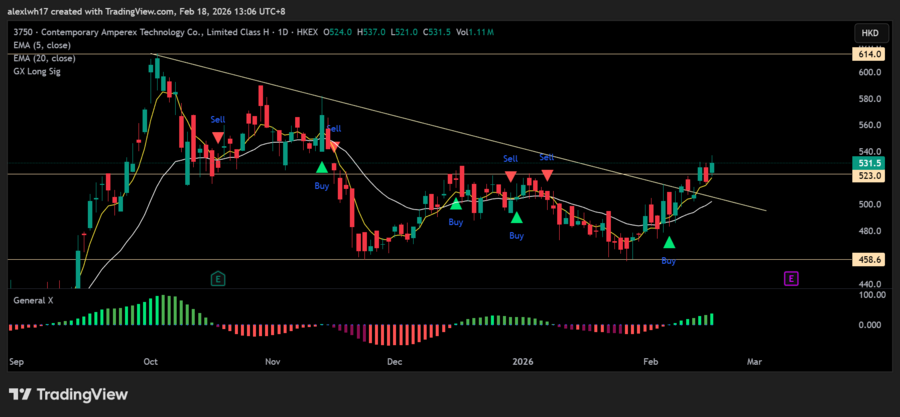Click the 614.0 price level label
This screenshot has width=900, height=417.
(866, 54)
